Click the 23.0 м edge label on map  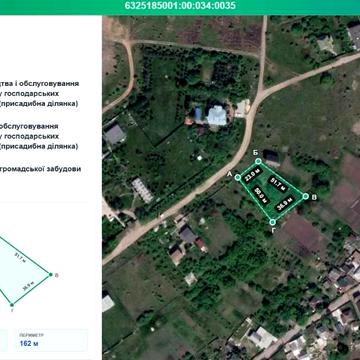(253, 176)
